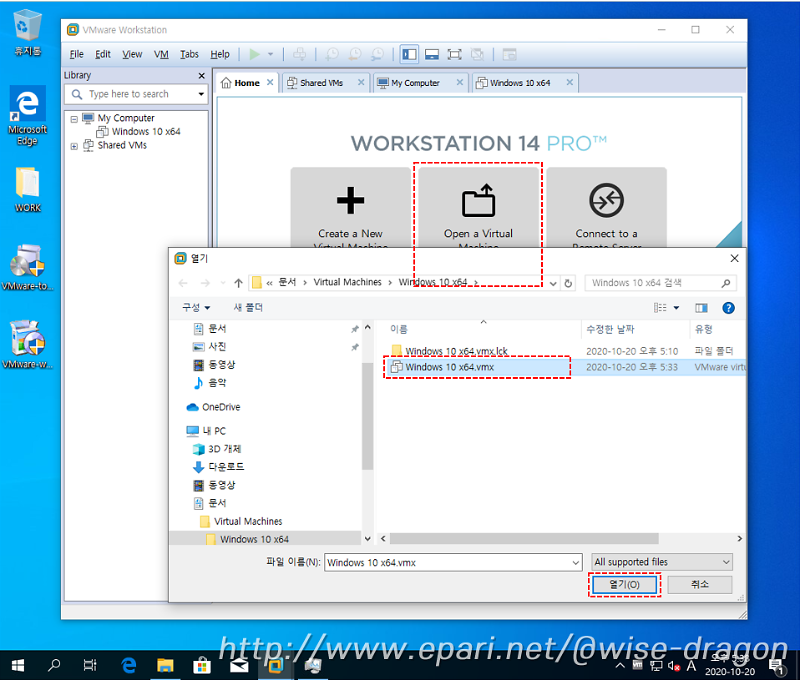Open the File menu in VMware Workstation
Viewport: 800px width, 680px height.
[77, 54]
